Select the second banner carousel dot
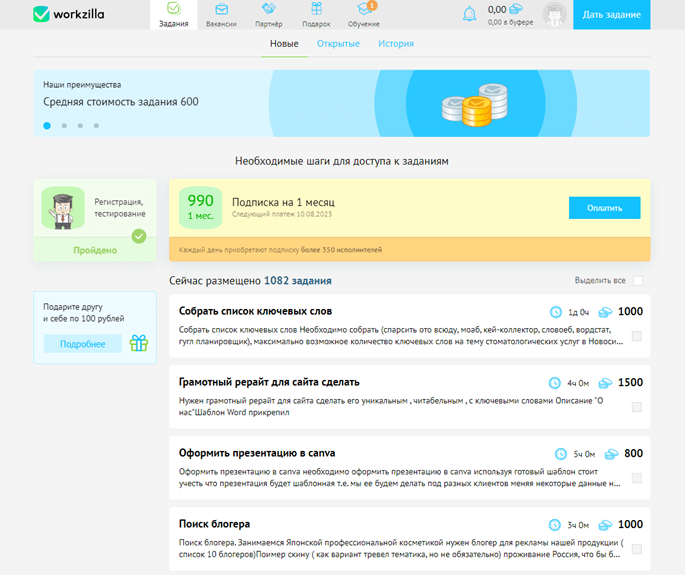This screenshot has height=575, width=685. point(64,126)
